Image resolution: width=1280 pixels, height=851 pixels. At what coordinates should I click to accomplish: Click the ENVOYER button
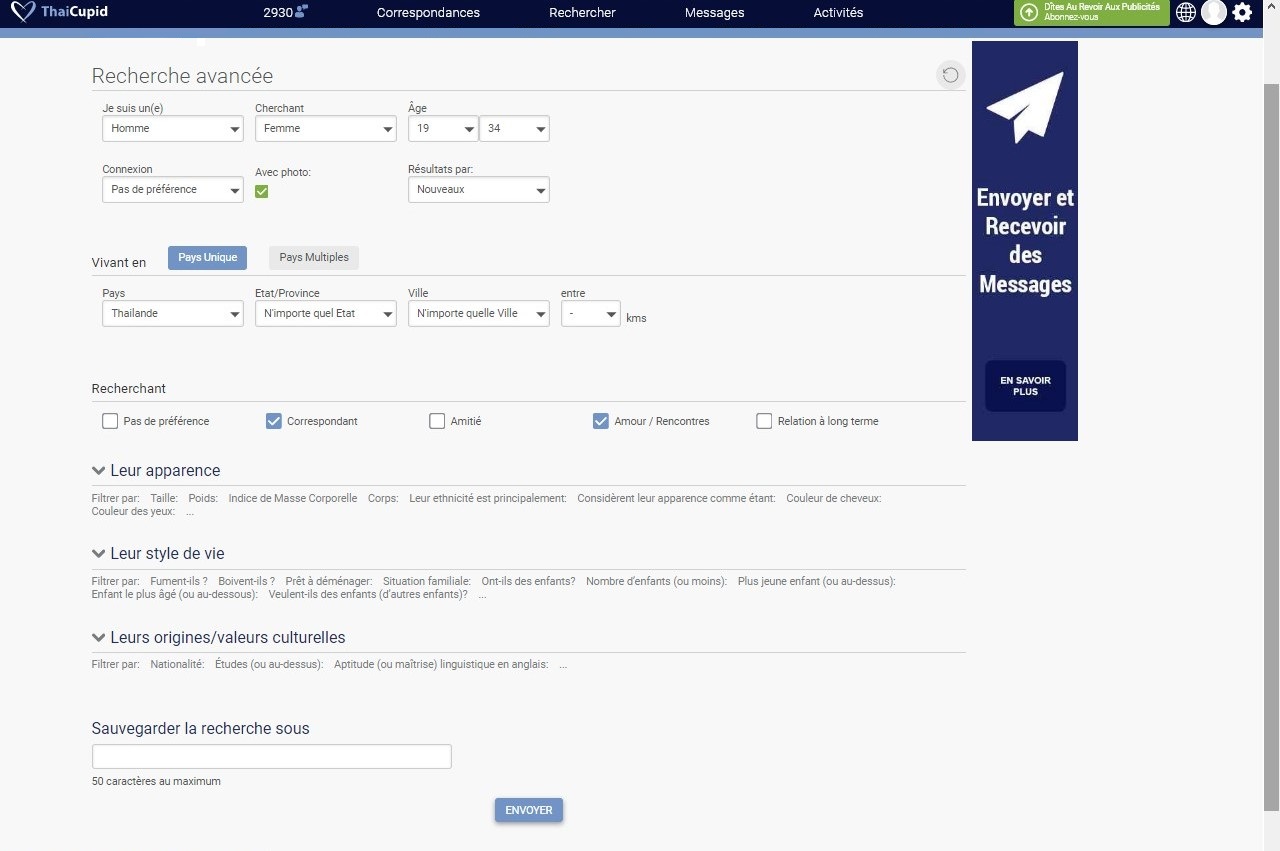point(529,810)
